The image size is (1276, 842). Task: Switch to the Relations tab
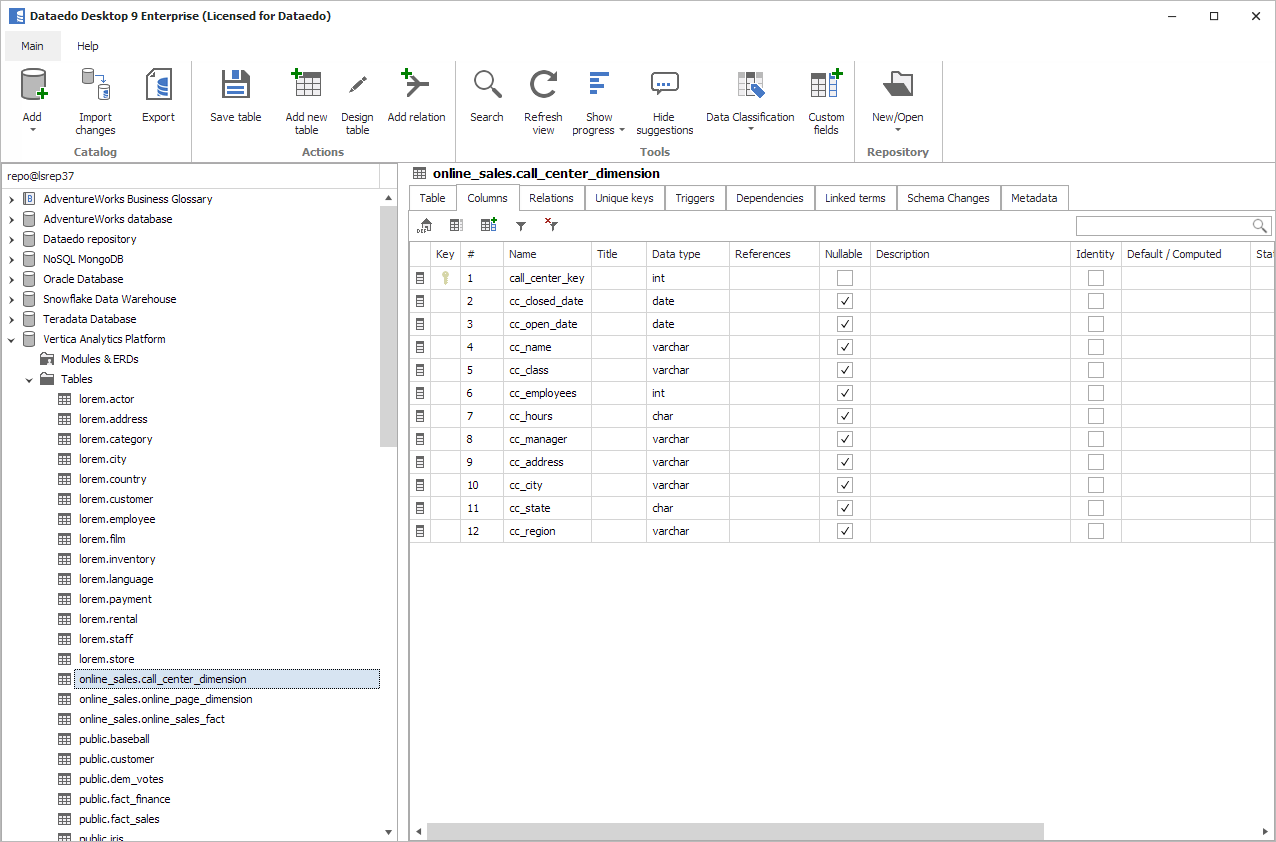pyautogui.click(x=551, y=198)
